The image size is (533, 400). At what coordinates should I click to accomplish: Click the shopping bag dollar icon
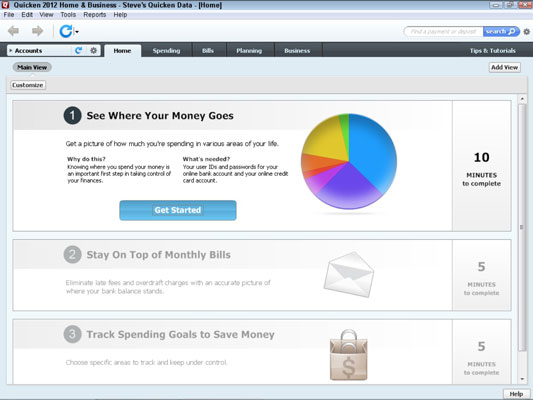point(348,355)
